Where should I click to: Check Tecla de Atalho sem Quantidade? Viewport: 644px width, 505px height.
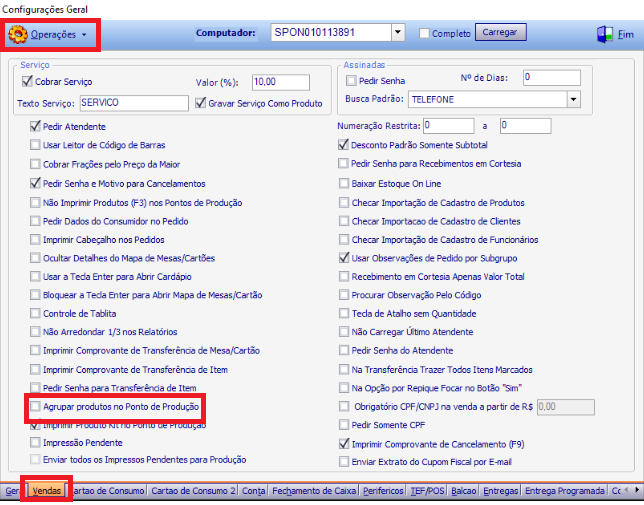pyautogui.click(x=344, y=313)
